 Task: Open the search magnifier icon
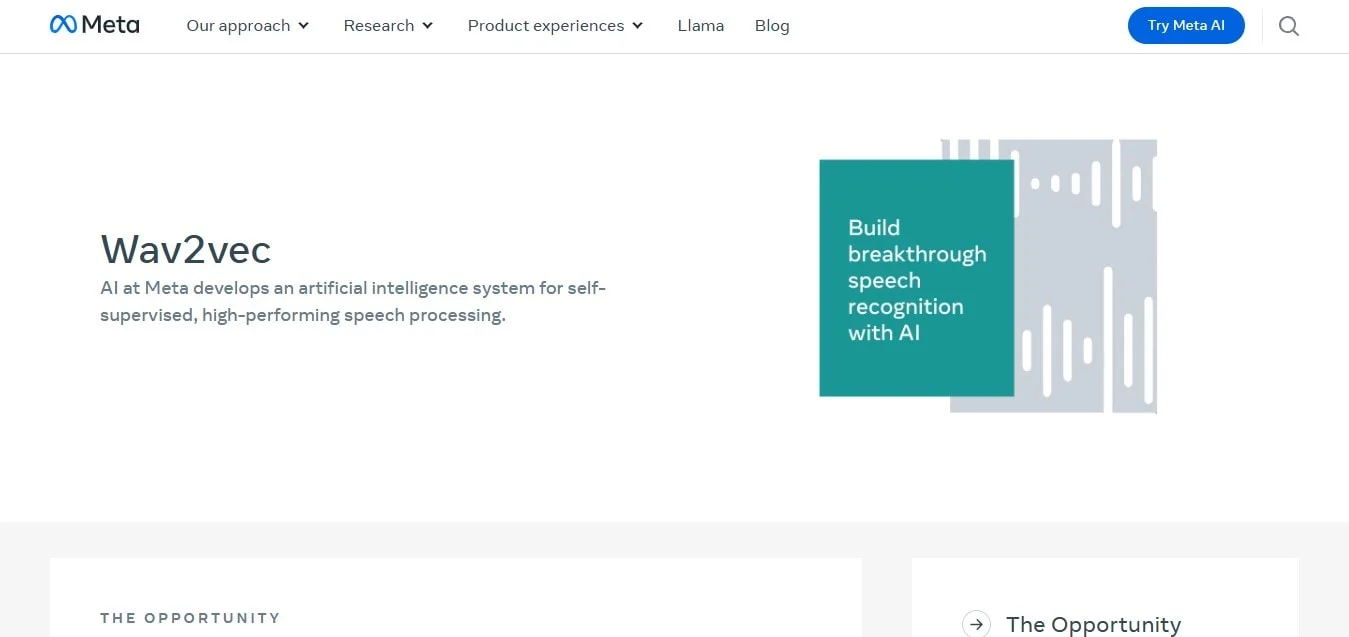point(1289,26)
